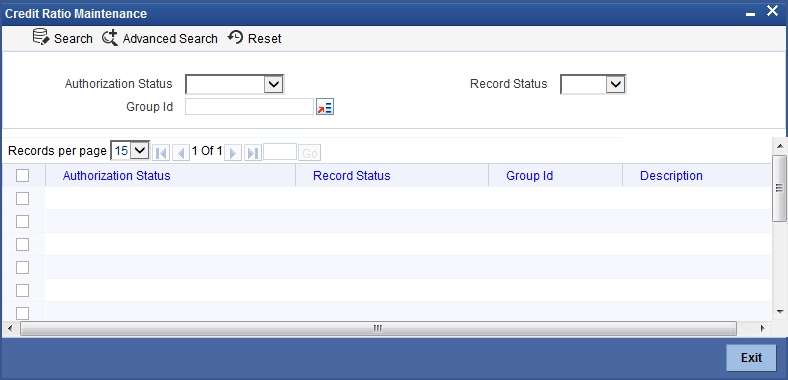Go to first page of records

tap(161, 153)
